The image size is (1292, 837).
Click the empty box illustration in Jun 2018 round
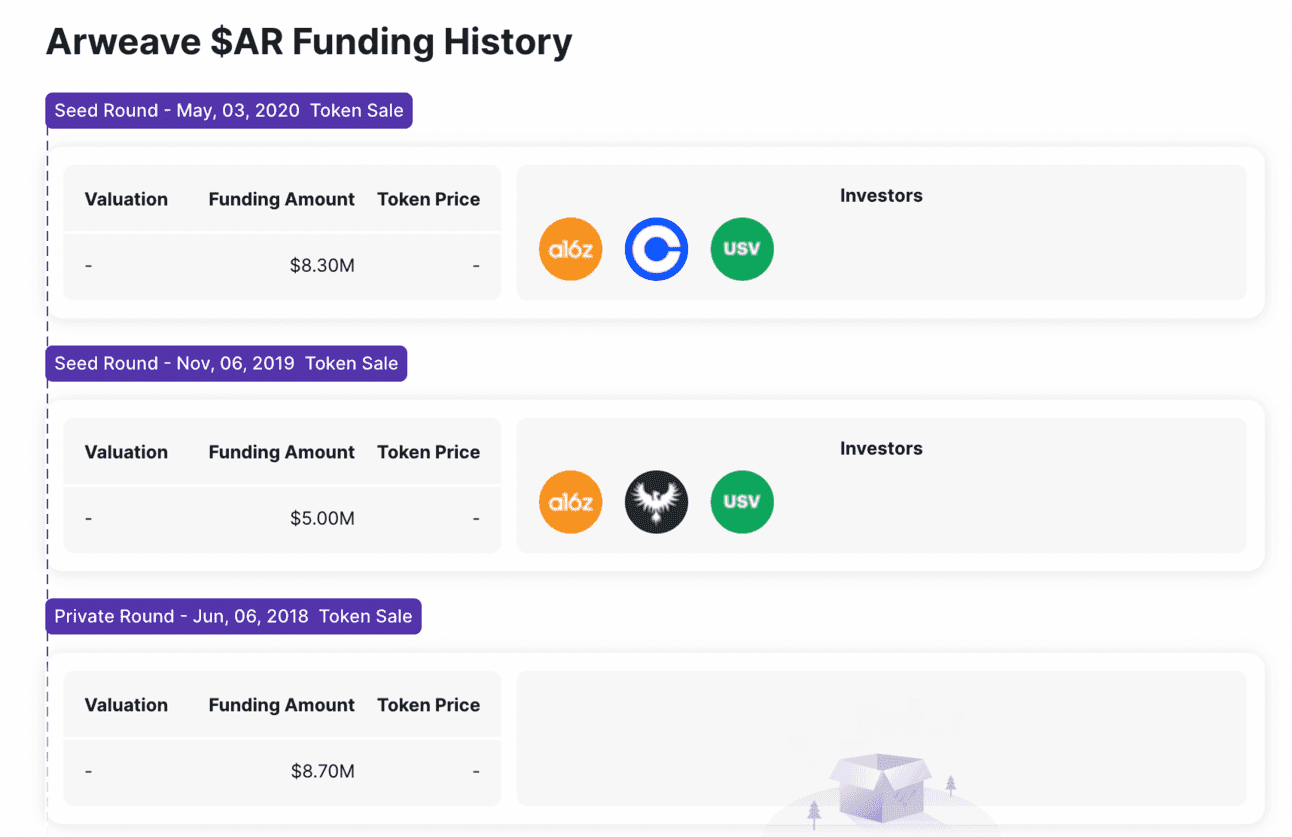click(881, 788)
